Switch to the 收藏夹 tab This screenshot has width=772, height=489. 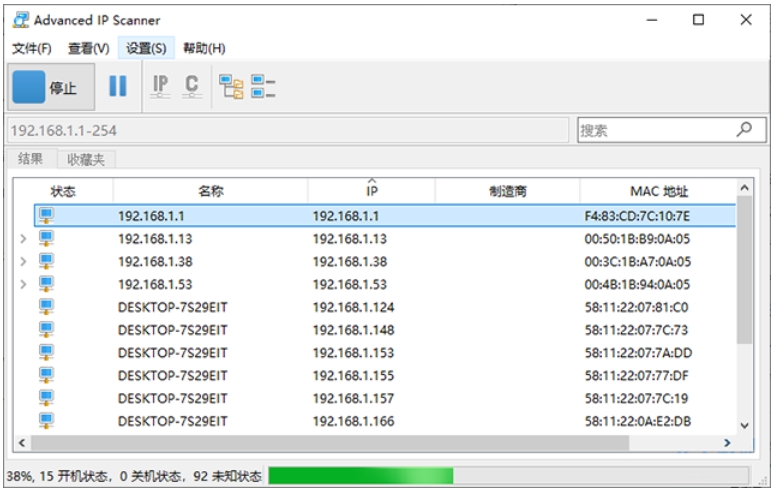86,160
